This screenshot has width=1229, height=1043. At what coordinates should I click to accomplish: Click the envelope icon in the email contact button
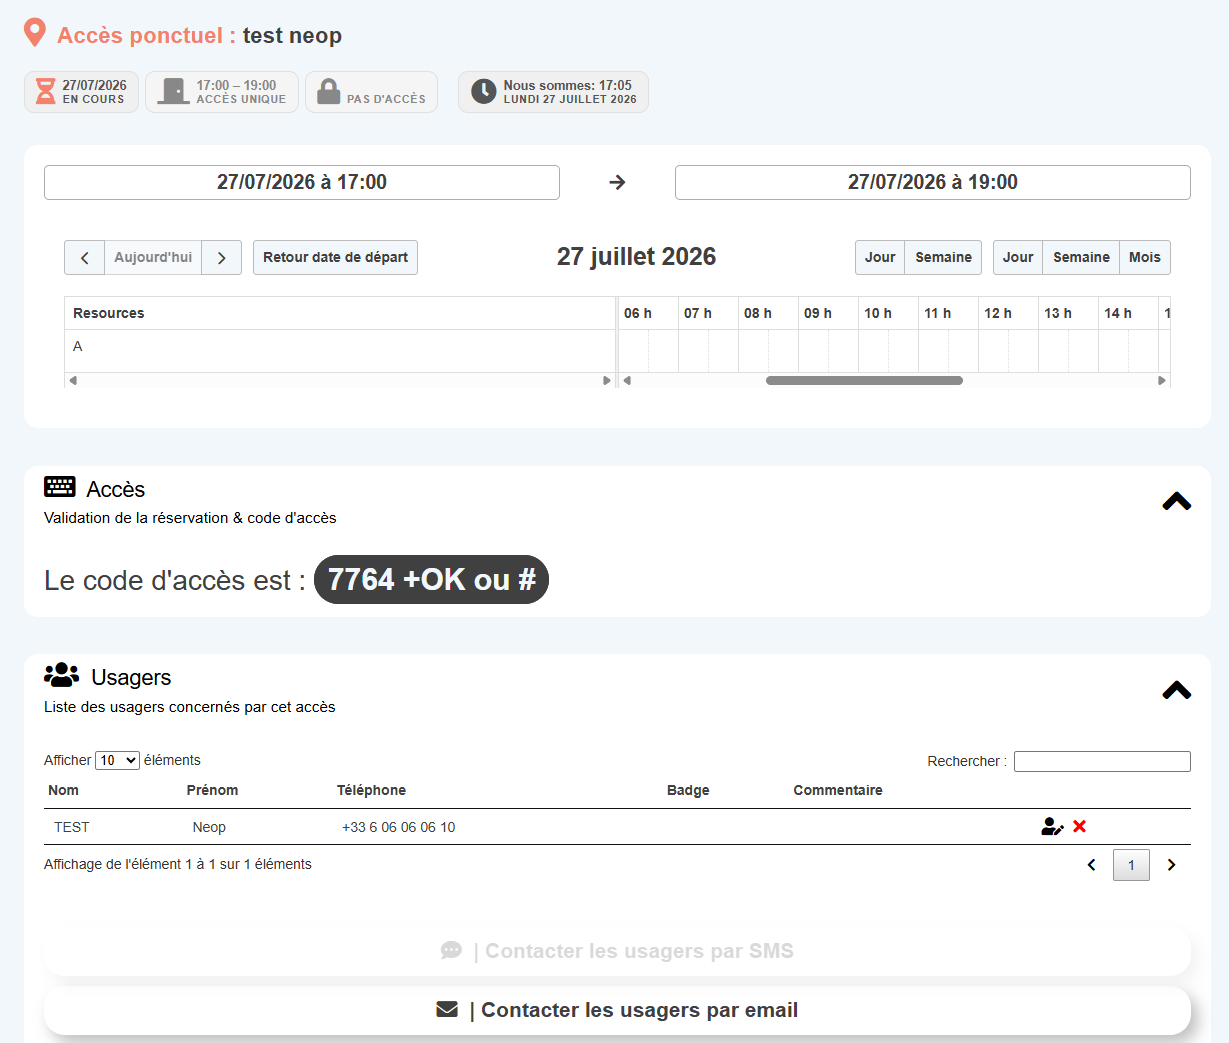(447, 1010)
